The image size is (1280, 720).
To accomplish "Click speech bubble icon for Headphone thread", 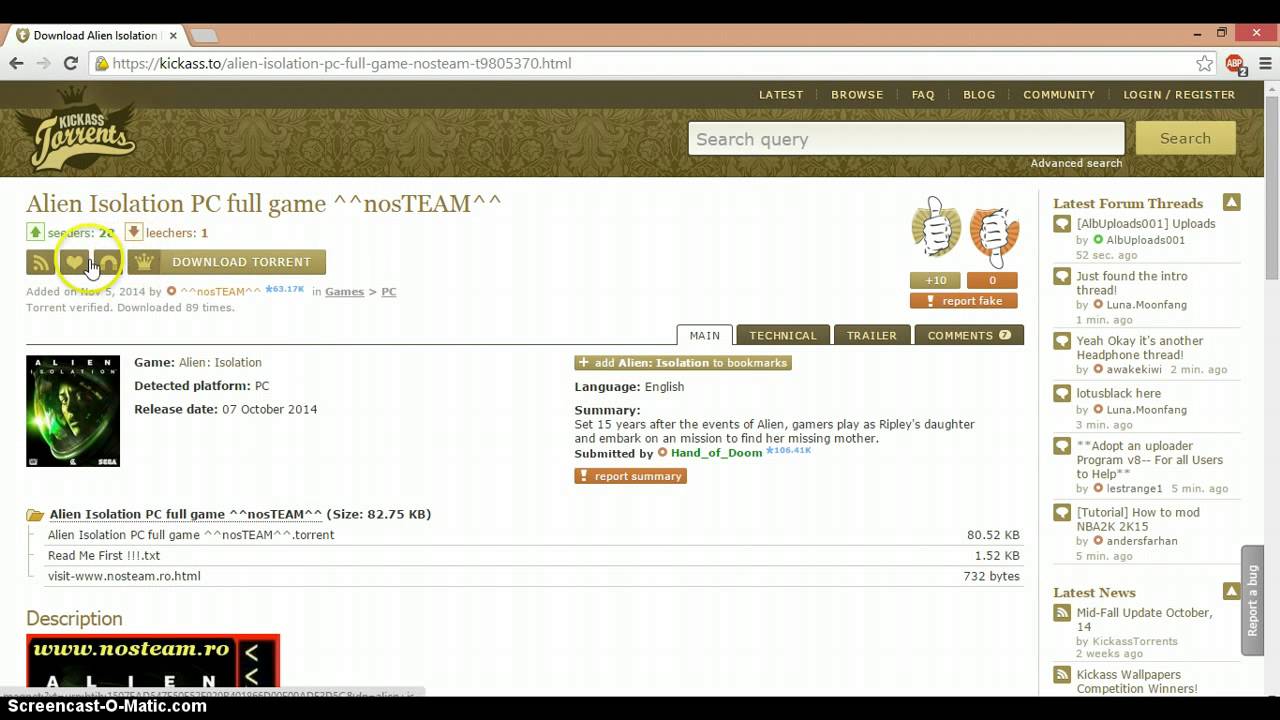I will point(1062,342).
